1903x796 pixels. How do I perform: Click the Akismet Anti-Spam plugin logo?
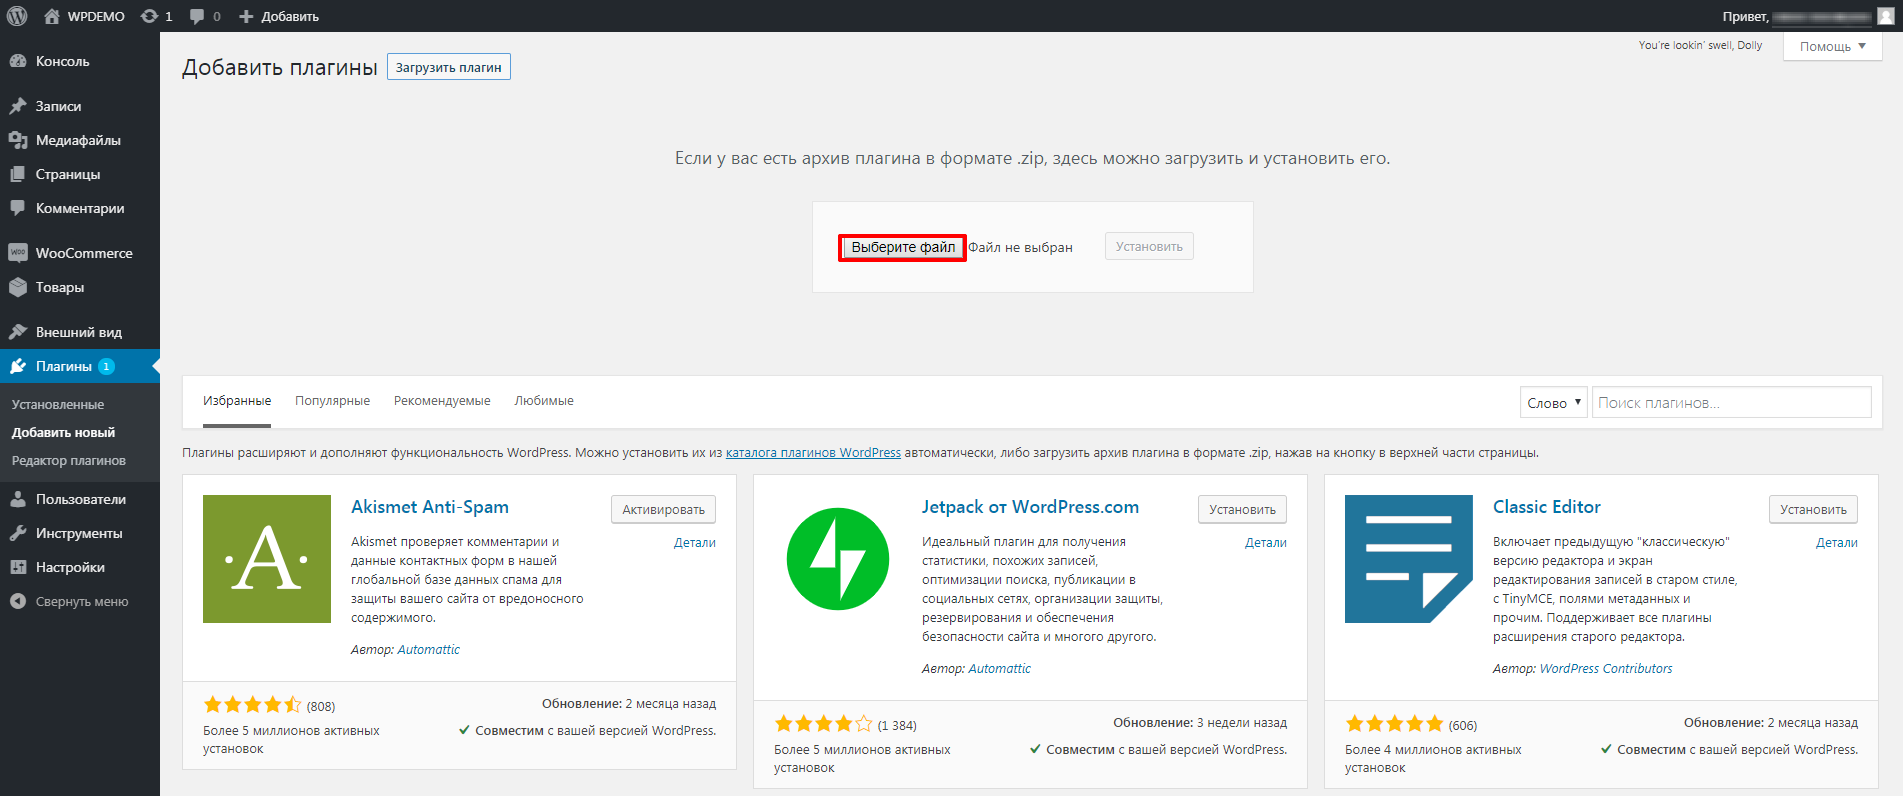[267, 559]
